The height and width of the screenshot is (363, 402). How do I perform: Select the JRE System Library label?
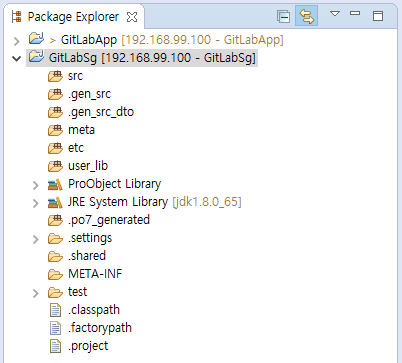[118, 202]
